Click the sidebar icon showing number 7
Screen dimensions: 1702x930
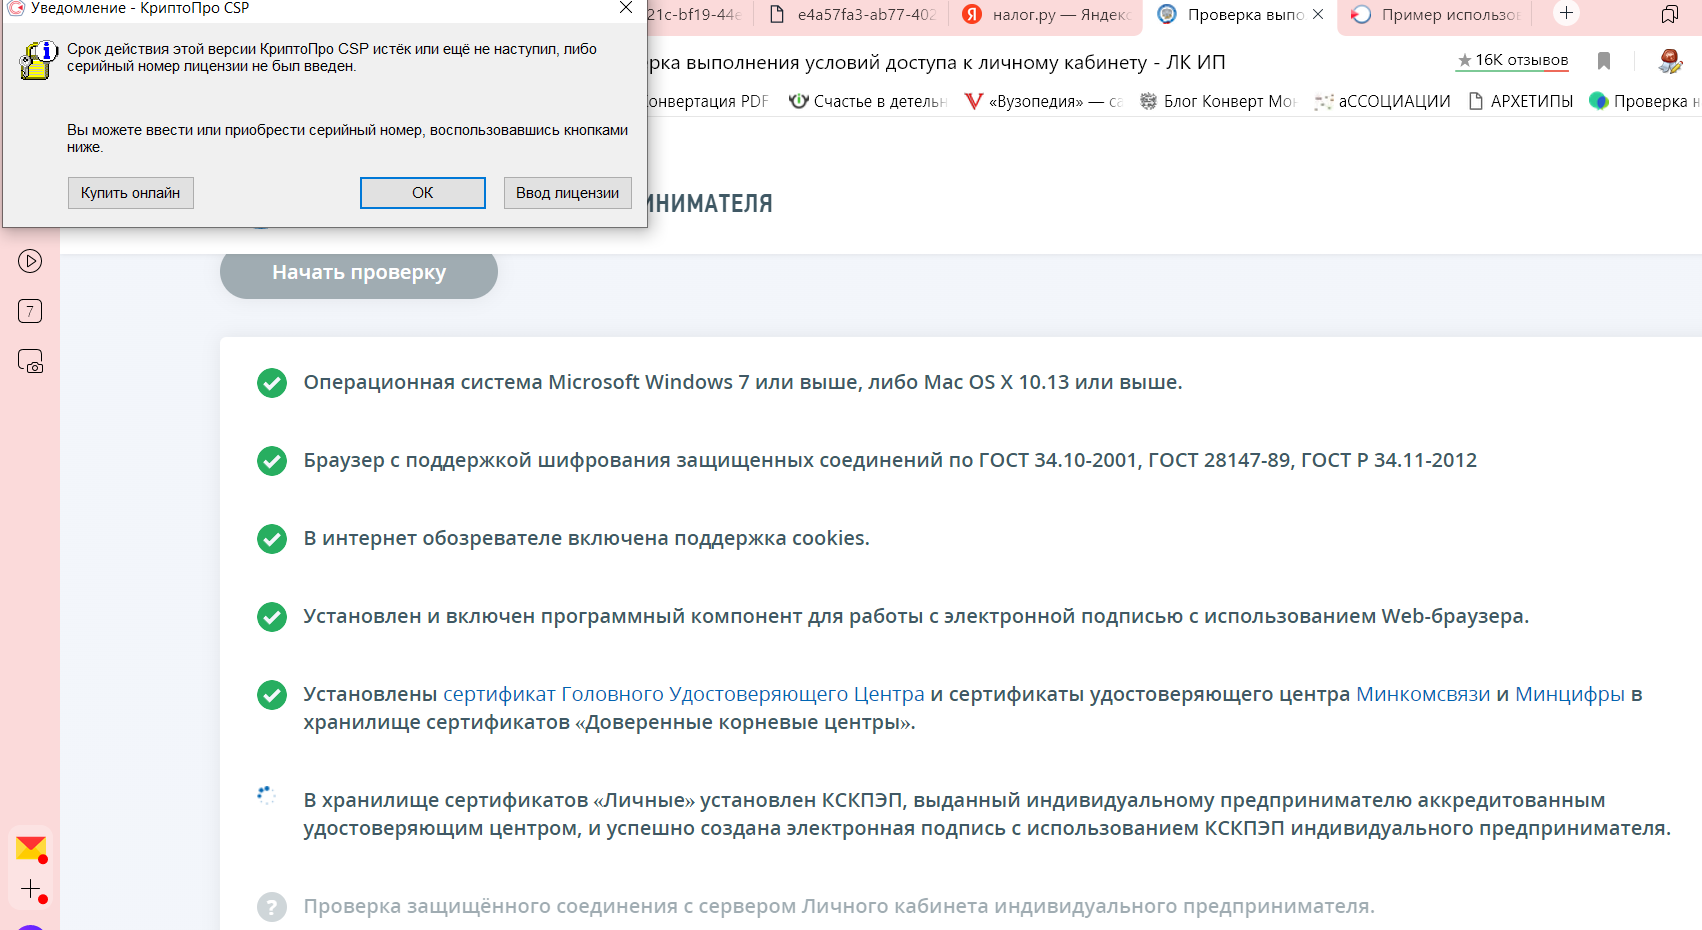pyautogui.click(x=30, y=311)
